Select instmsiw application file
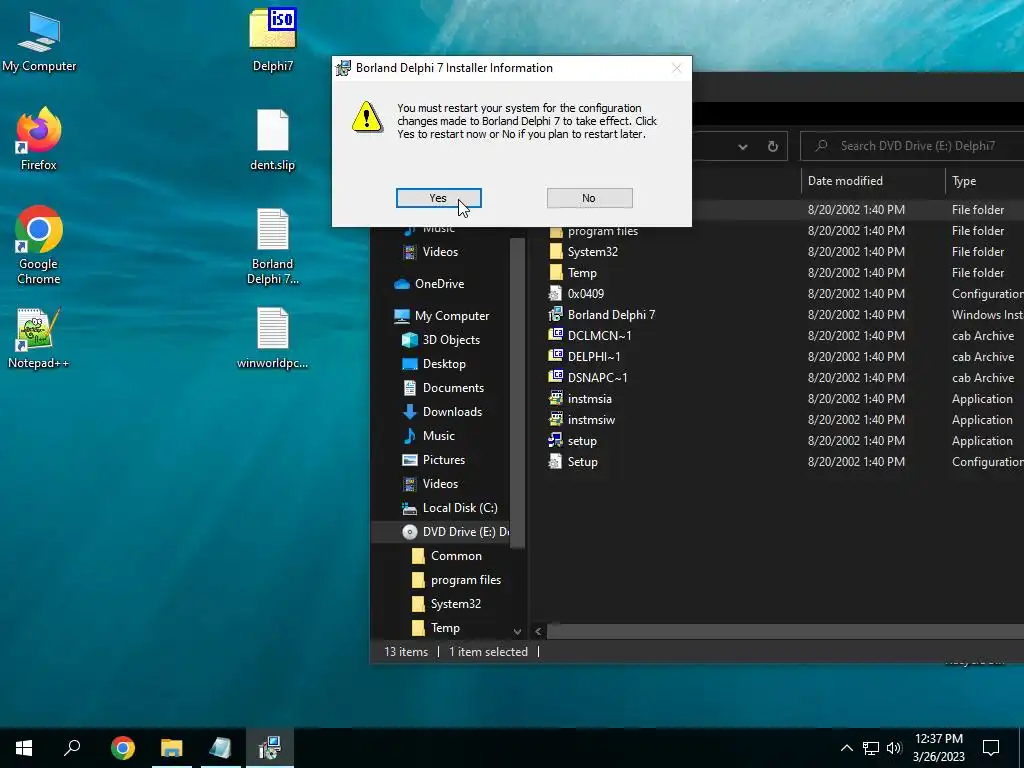Image resolution: width=1024 pixels, height=768 pixels. (590, 419)
